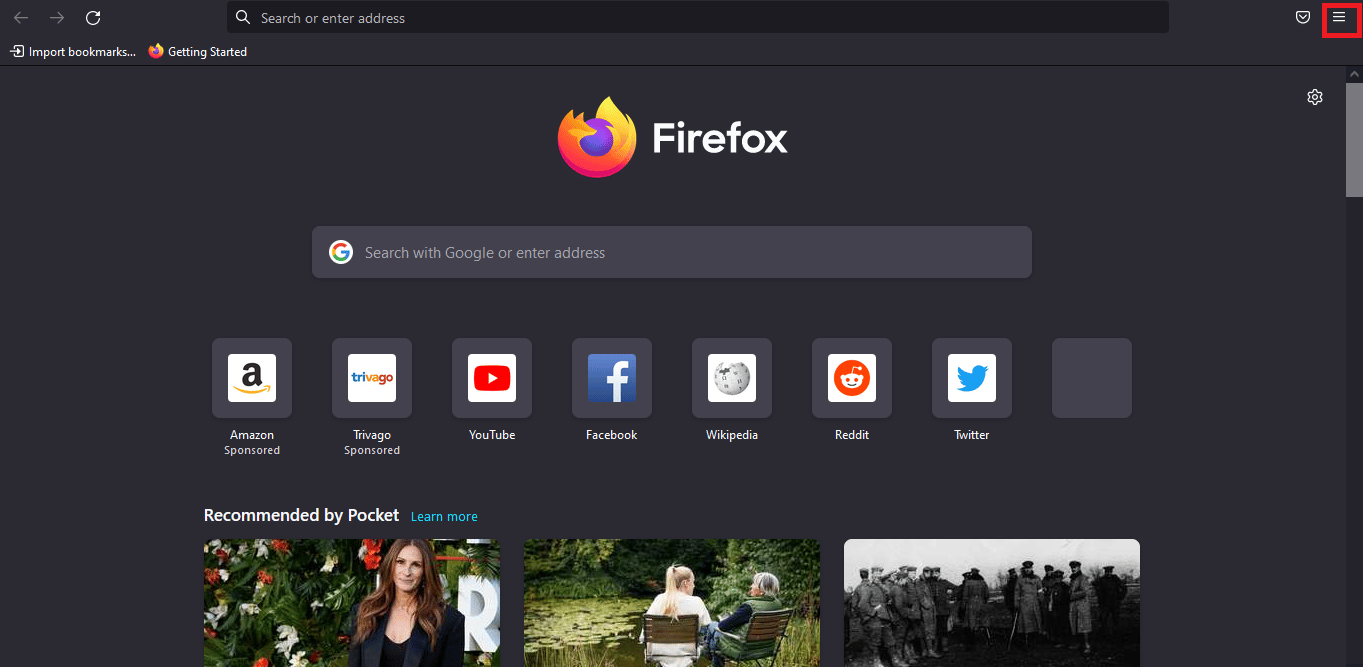Click the Google logo in search box
1363x667 pixels.
click(341, 252)
